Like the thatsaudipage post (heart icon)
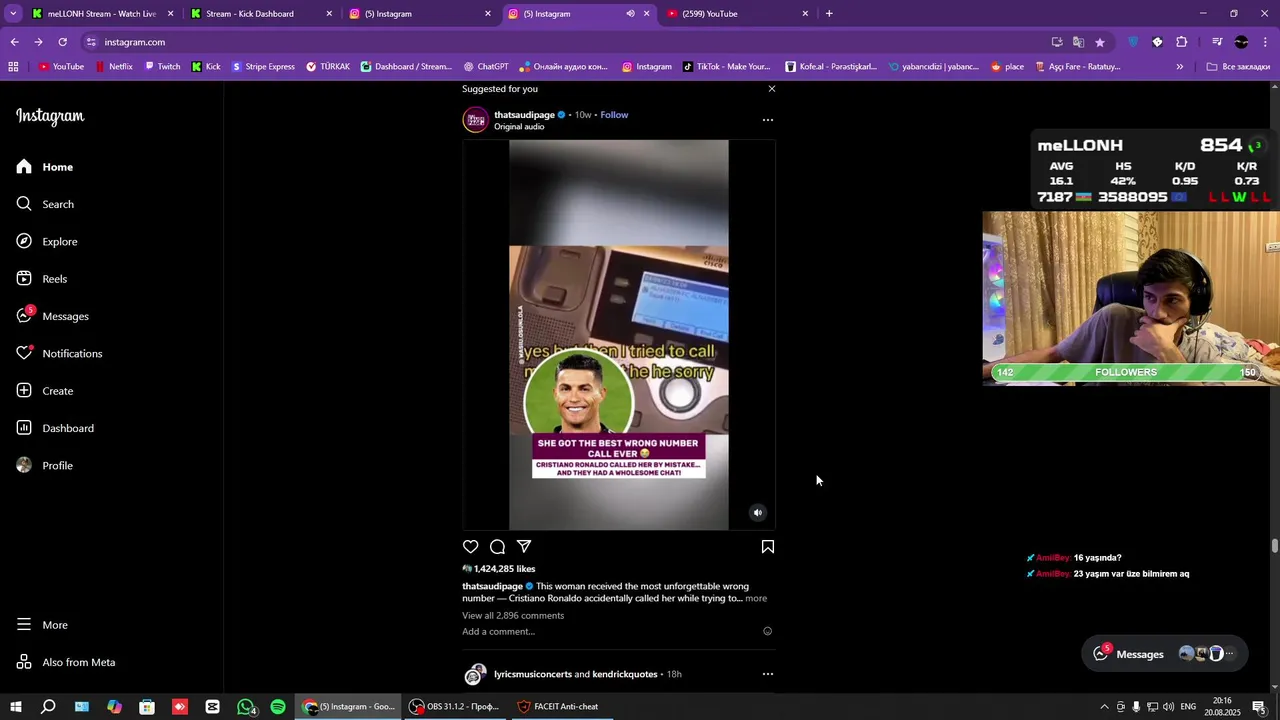This screenshot has height=720, width=1280. [x=471, y=547]
